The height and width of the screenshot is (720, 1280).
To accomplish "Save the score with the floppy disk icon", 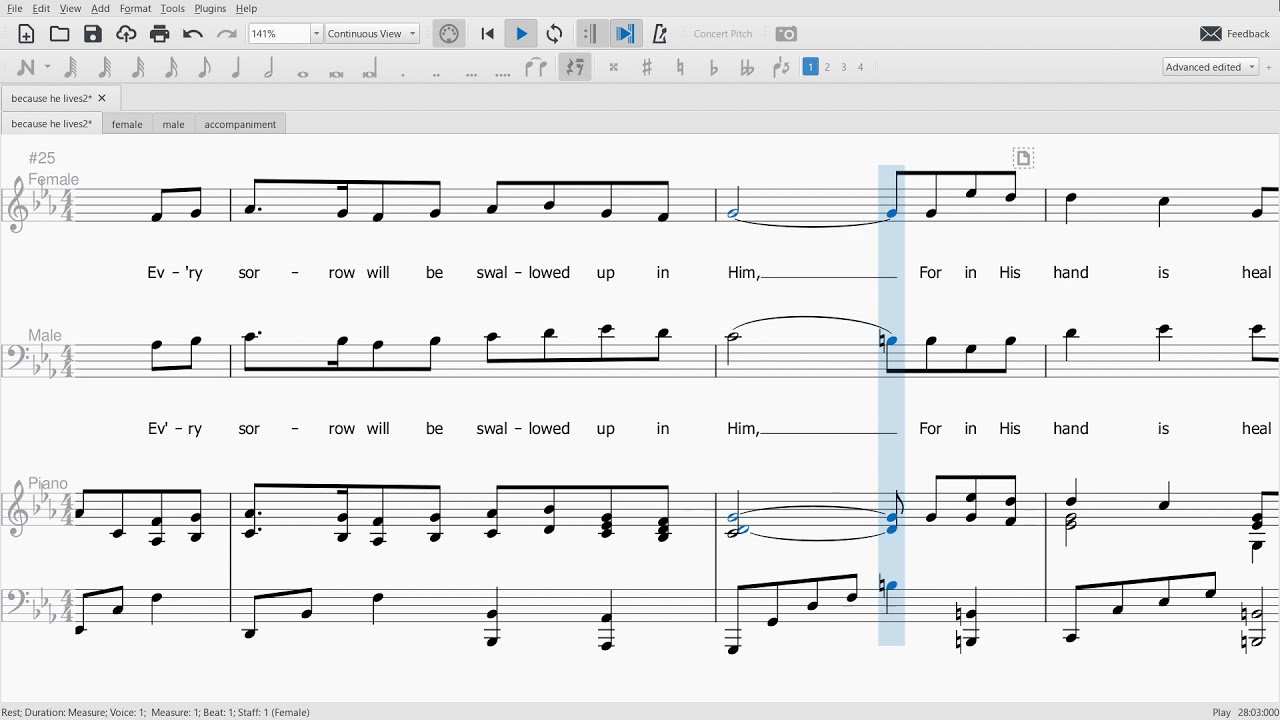I will tap(93, 34).
